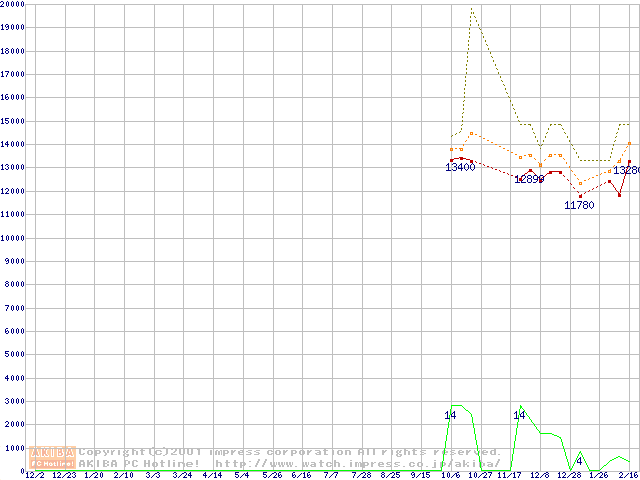
Task: Click the 3000 value on y-axis
Action: tap(15, 402)
